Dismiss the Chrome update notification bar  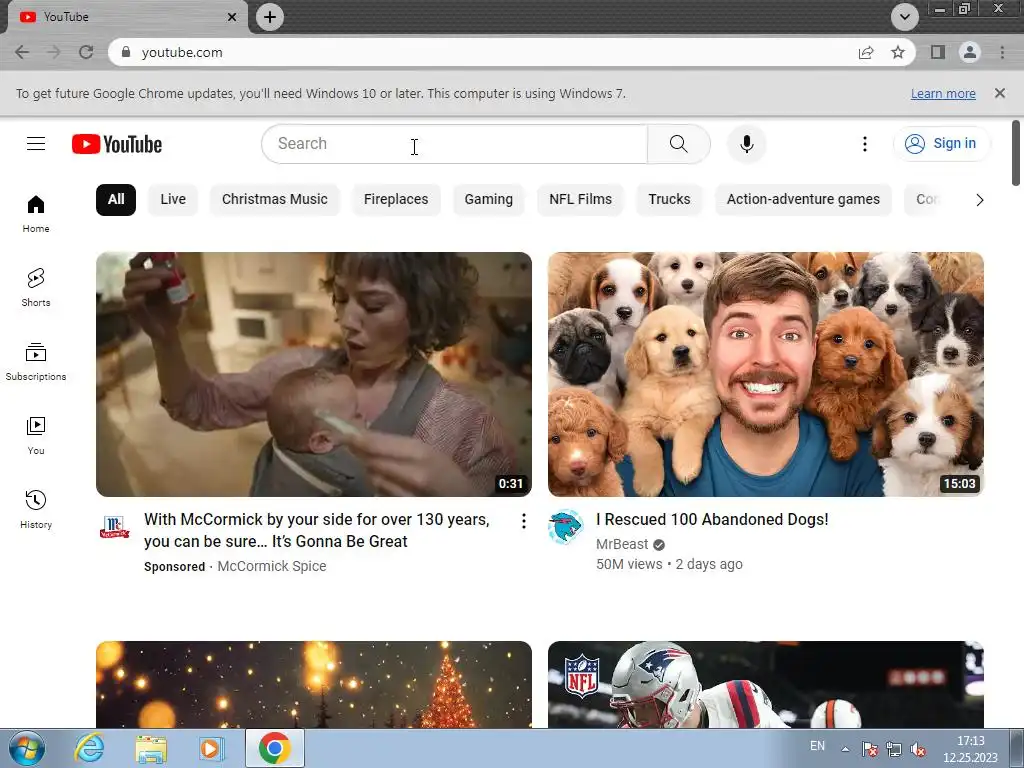(x=999, y=93)
